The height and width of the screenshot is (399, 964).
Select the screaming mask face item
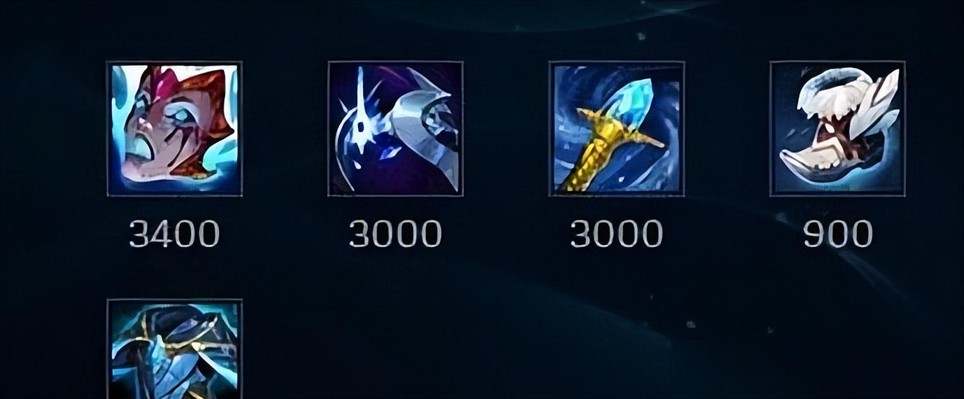click(x=175, y=128)
